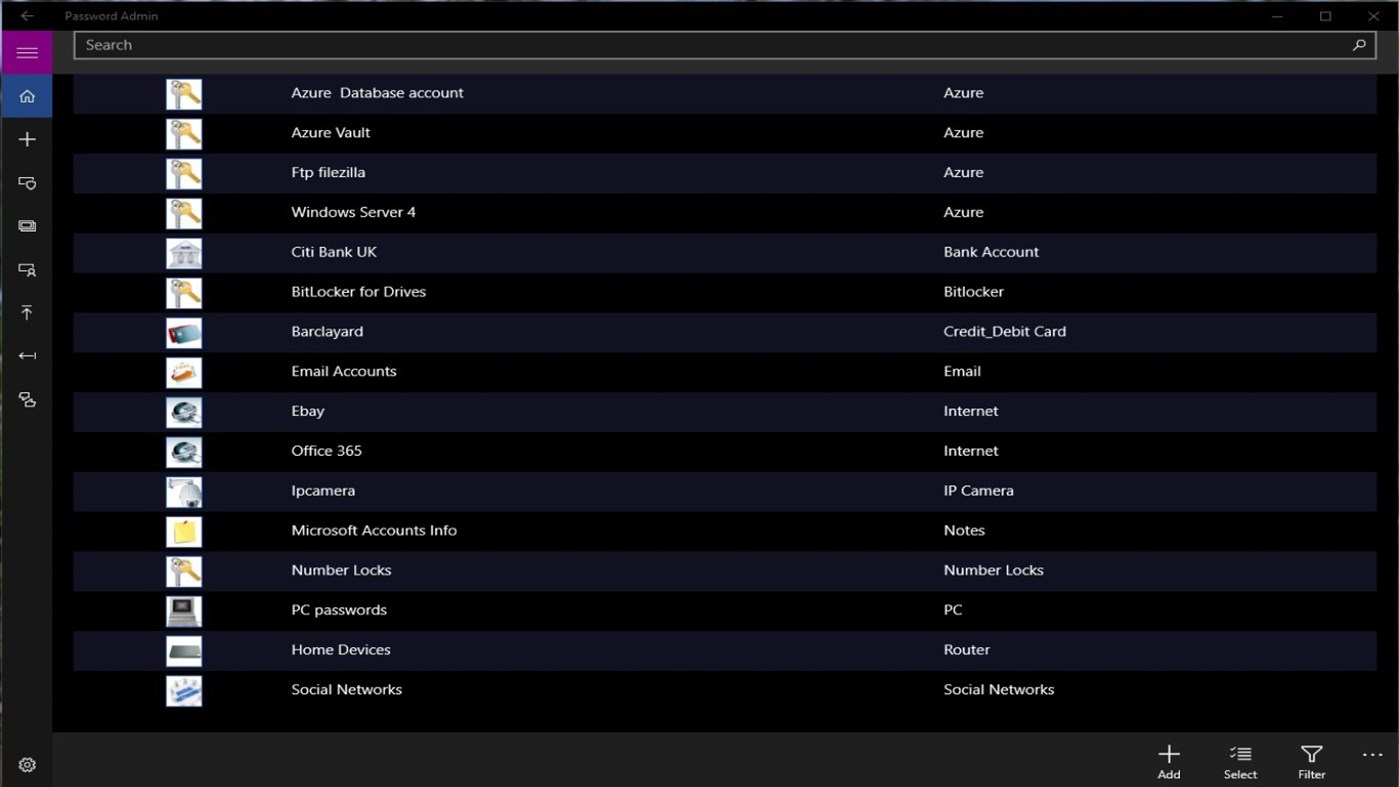The width and height of the screenshot is (1399, 787).
Task: Select the Microsoft Accounts Info entry name
Action: (x=374, y=530)
